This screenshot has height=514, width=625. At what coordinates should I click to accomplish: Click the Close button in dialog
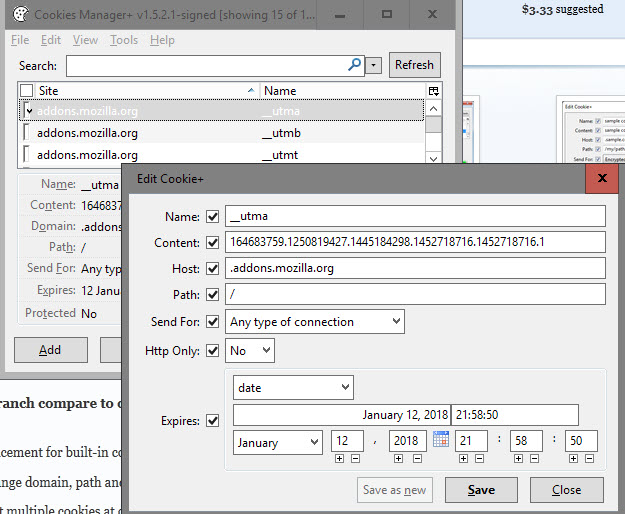[x=566, y=490]
